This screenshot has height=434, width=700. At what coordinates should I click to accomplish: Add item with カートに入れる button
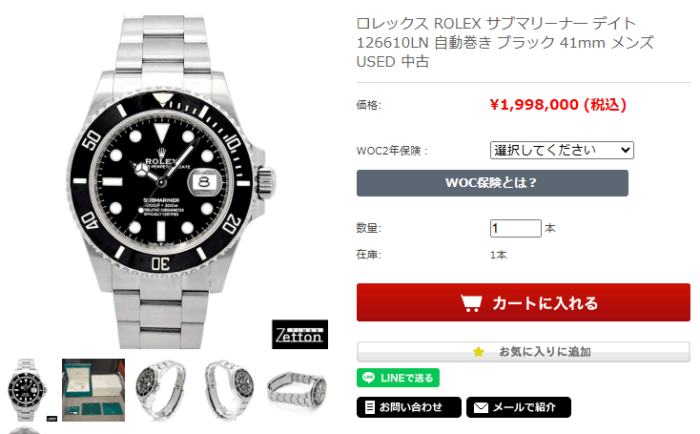tap(523, 302)
